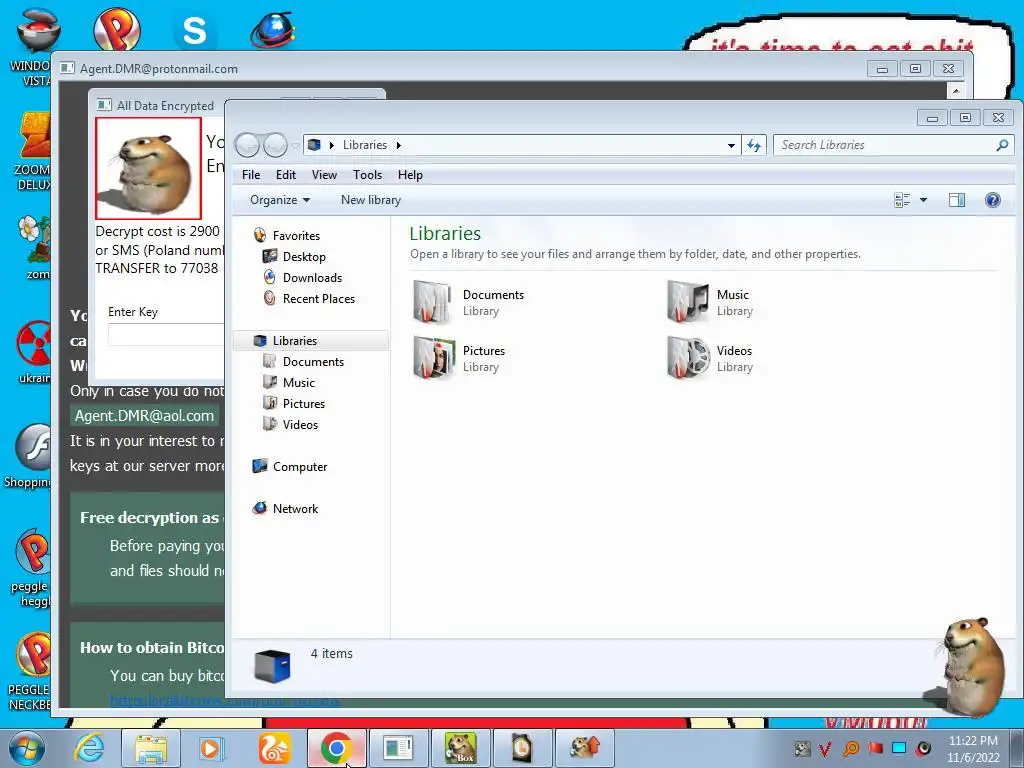Screen dimensions: 1024x768
Task: Click the Enter Key input field
Action: click(x=166, y=334)
